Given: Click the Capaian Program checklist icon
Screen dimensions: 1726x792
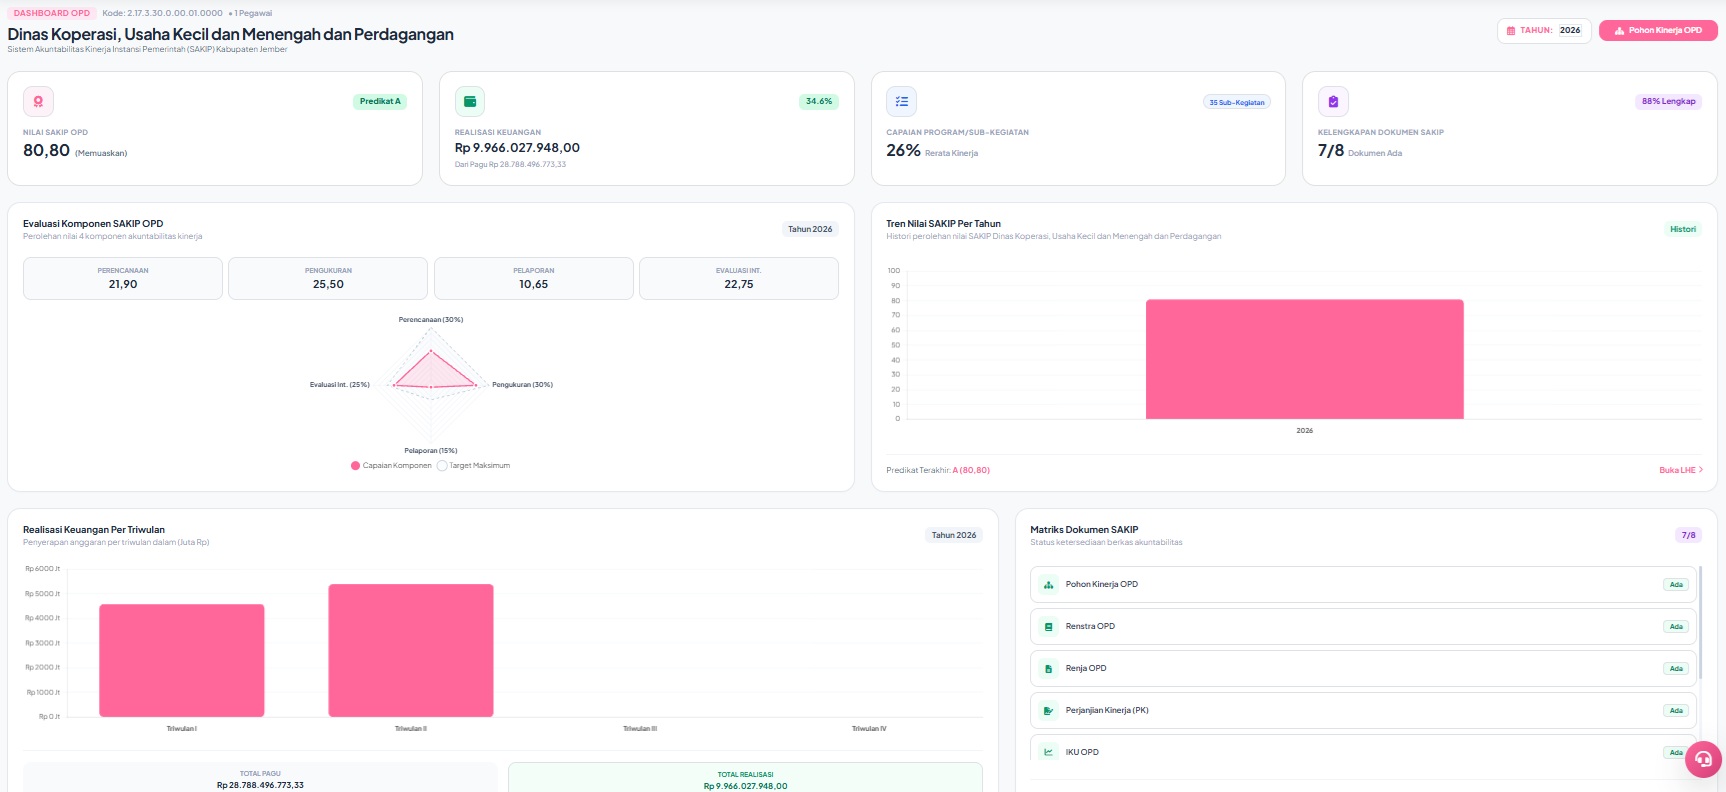Looking at the screenshot, I should pyautogui.click(x=901, y=101).
